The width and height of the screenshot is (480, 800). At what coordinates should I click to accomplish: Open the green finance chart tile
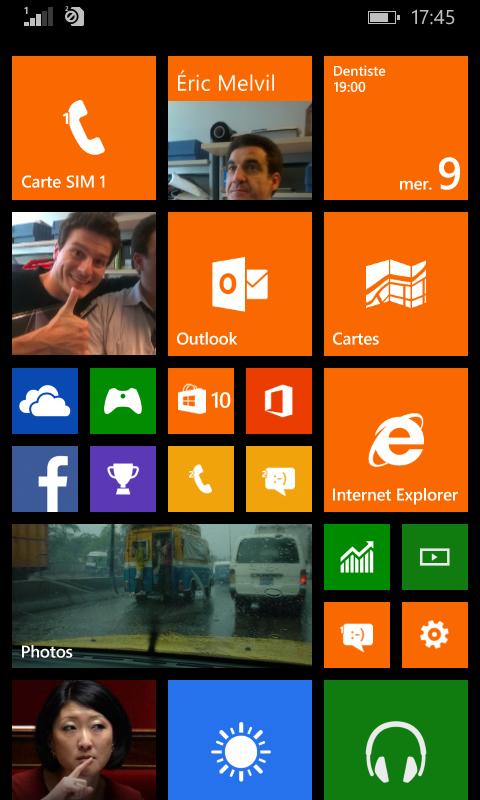click(357, 557)
